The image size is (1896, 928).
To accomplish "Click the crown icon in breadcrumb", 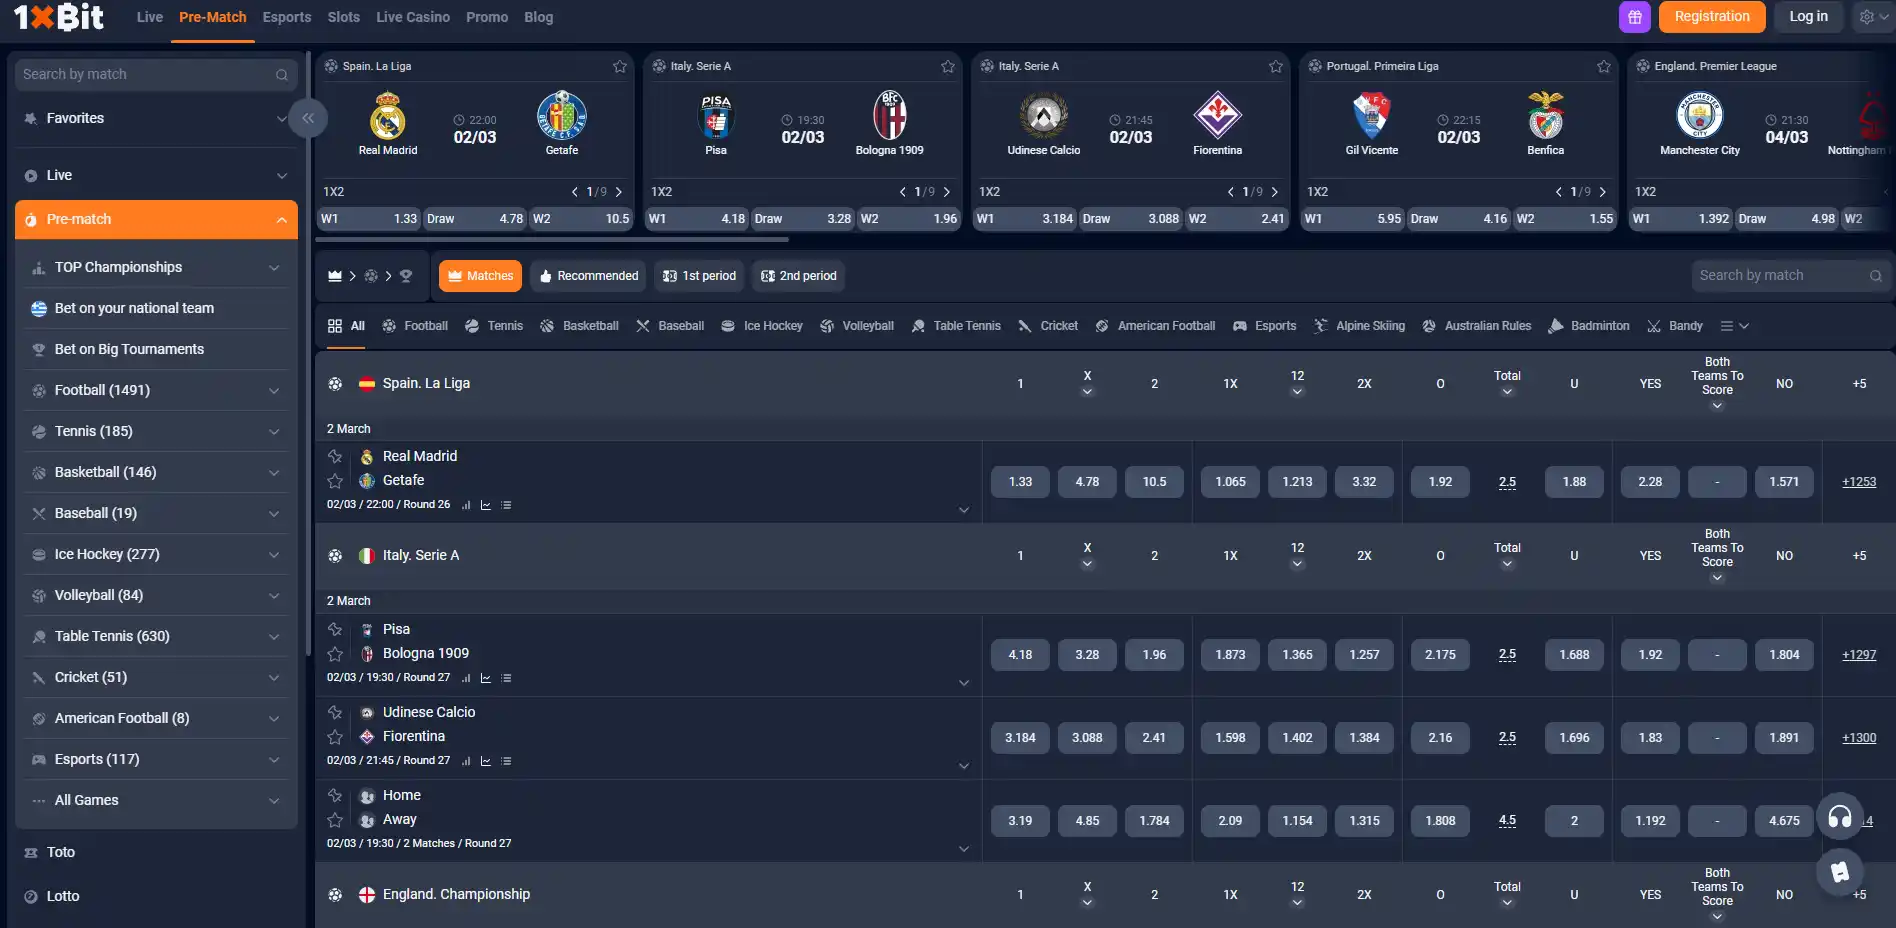I will (335, 276).
